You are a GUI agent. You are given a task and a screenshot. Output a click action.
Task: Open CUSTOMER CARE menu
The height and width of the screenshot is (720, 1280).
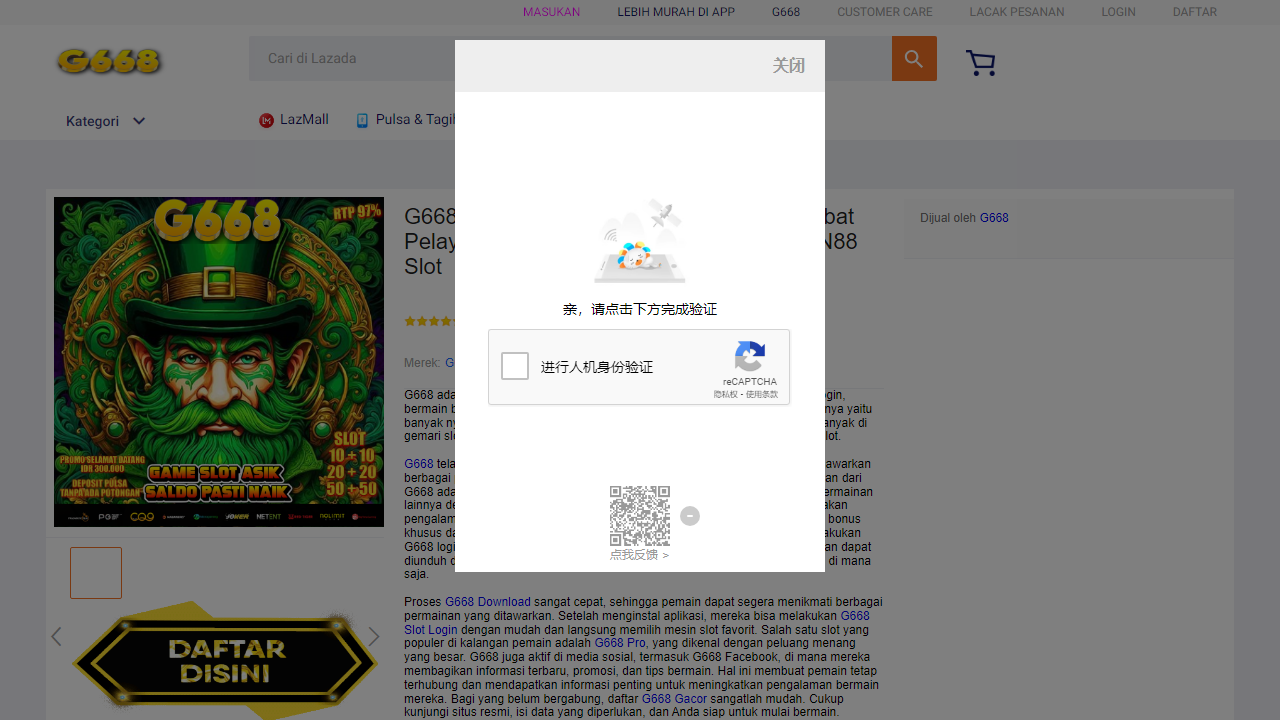(885, 12)
